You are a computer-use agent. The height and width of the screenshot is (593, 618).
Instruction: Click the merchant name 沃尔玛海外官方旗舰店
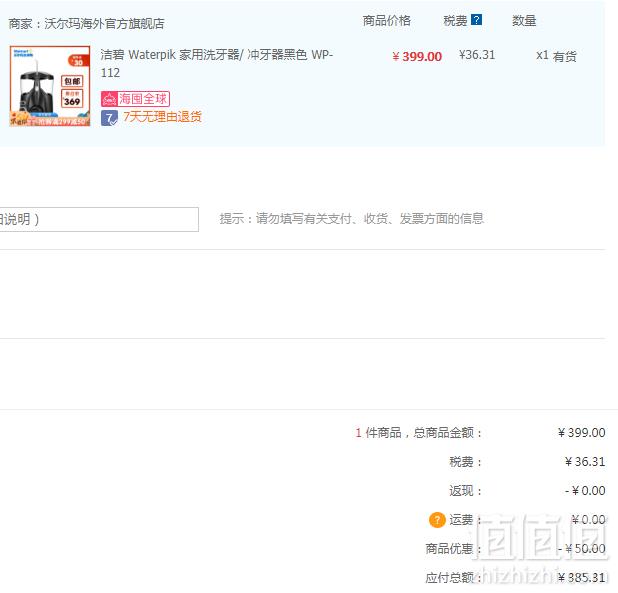(104, 24)
